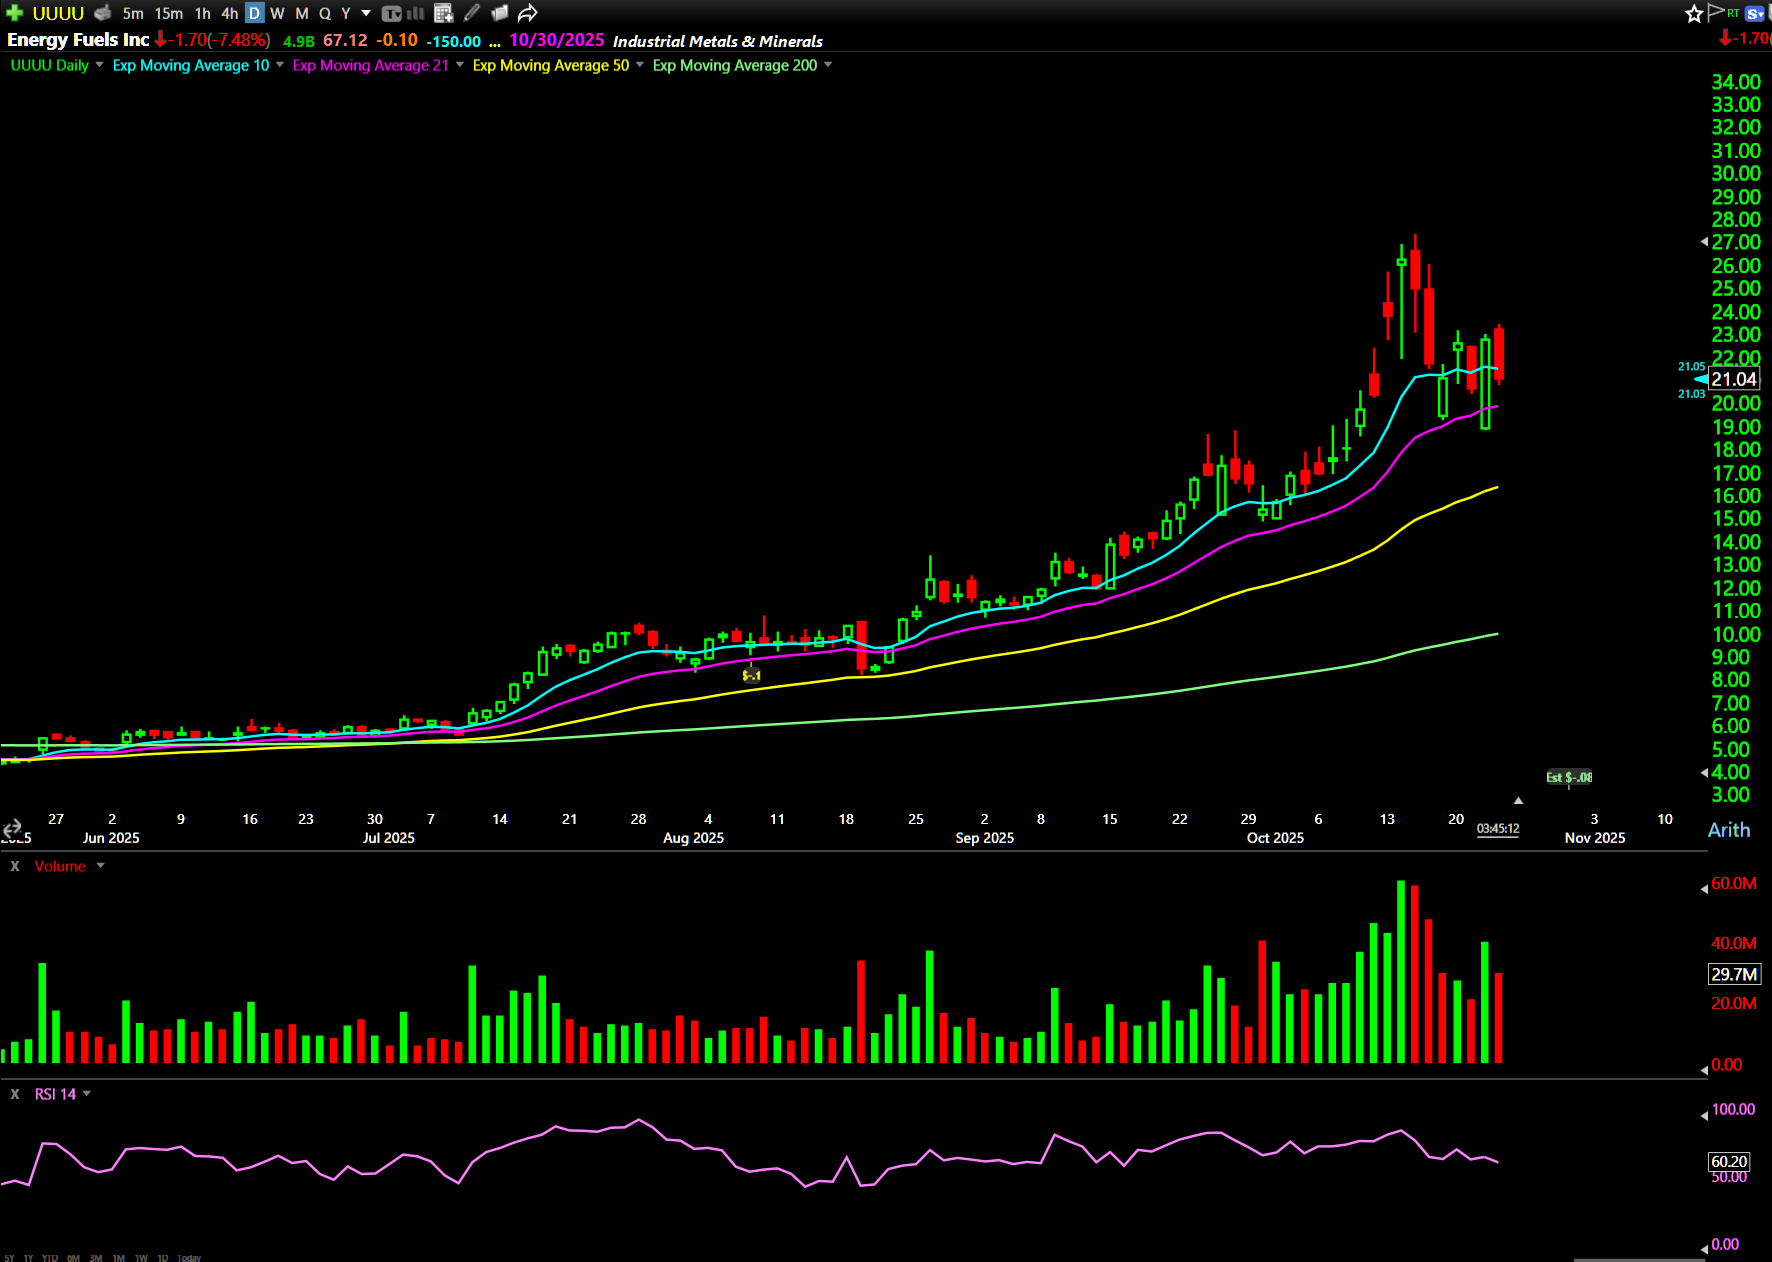This screenshot has width=1772, height=1262.
Task: Remove the Volume pane with X
Action: point(15,866)
